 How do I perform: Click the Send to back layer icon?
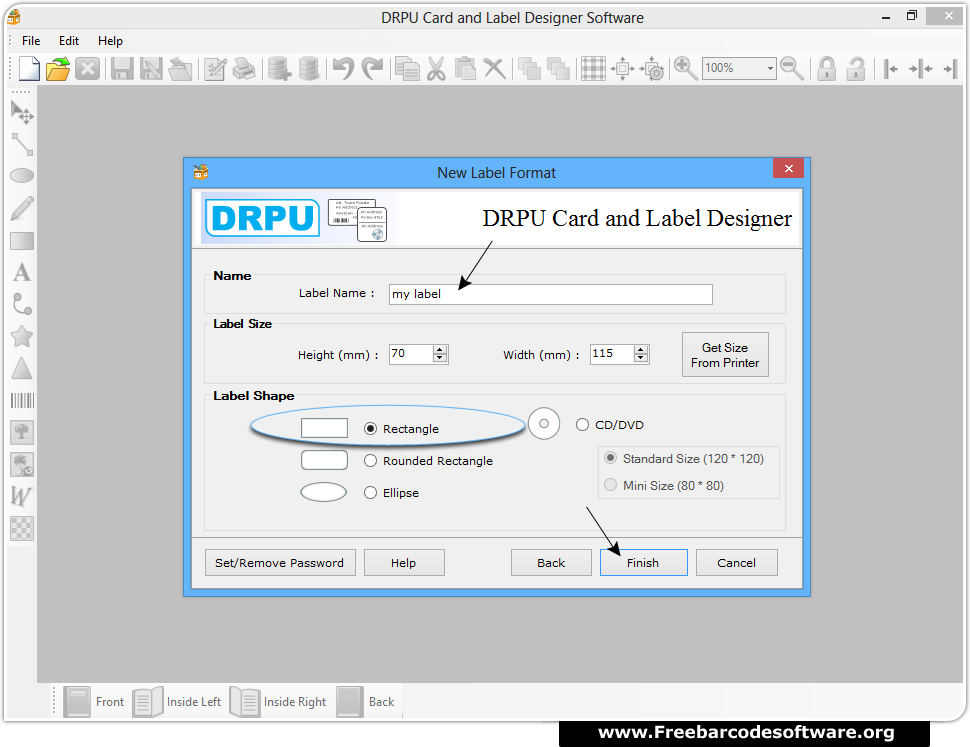click(558, 68)
